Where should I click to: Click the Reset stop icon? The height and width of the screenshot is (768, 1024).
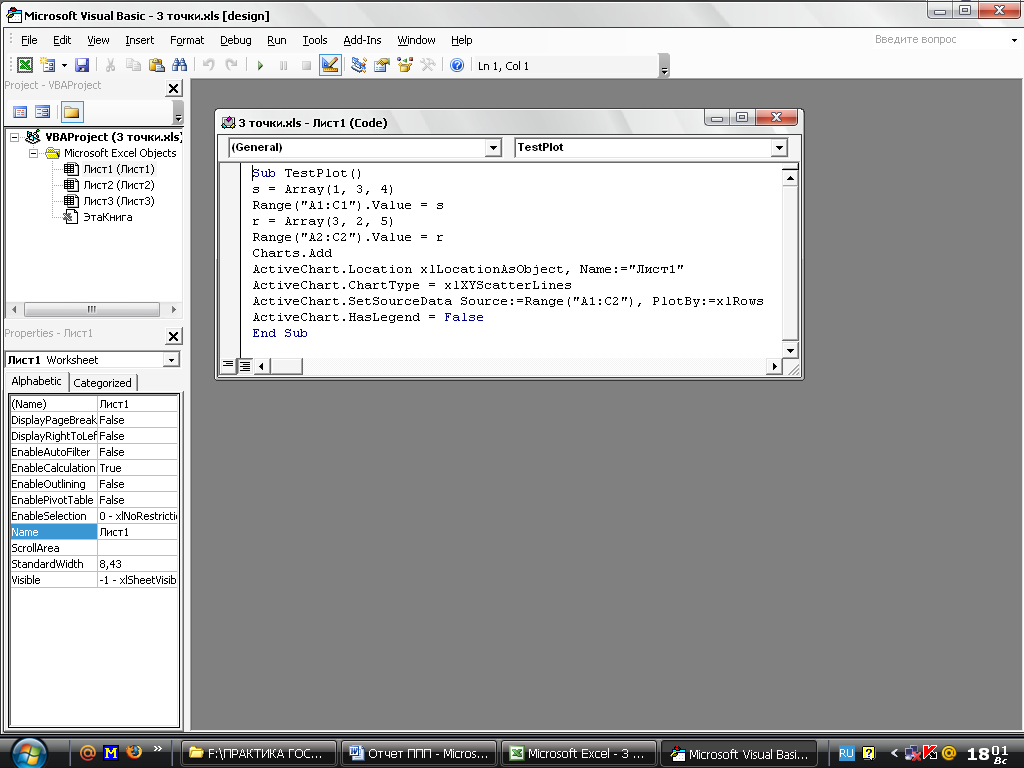(306, 65)
